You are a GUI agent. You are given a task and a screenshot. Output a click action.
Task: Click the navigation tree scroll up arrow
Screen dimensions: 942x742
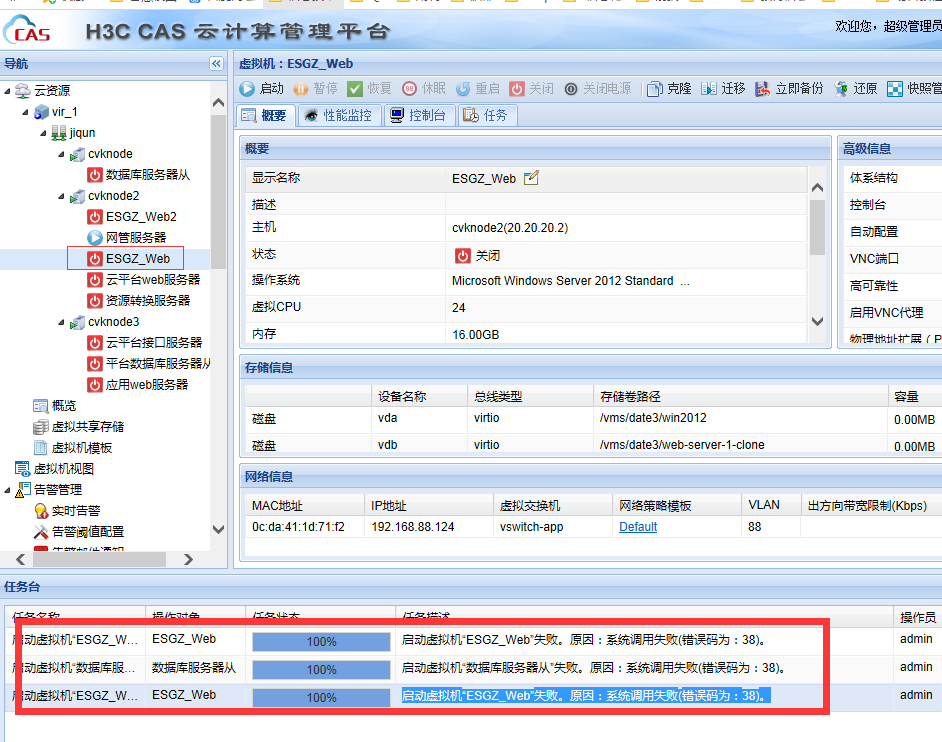click(219, 103)
